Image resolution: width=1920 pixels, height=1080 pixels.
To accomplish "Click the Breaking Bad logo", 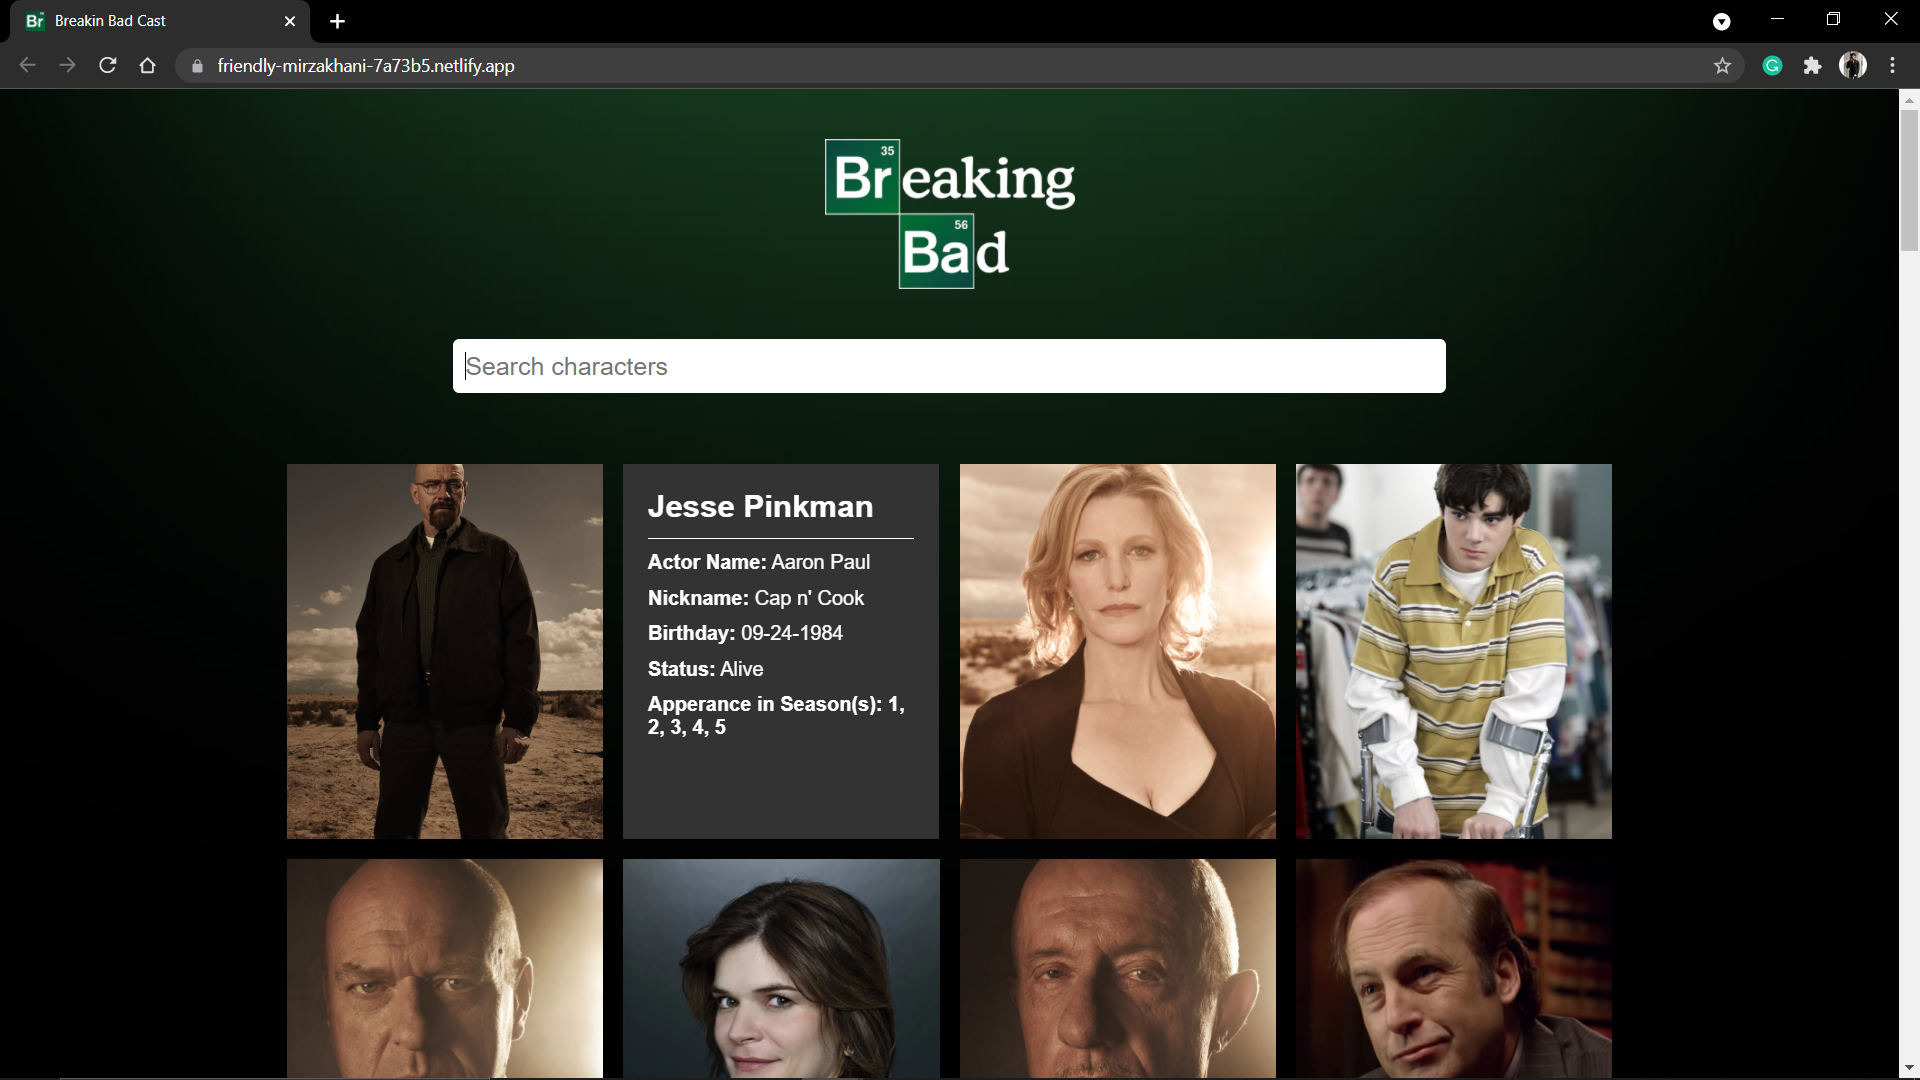I will coord(950,214).
